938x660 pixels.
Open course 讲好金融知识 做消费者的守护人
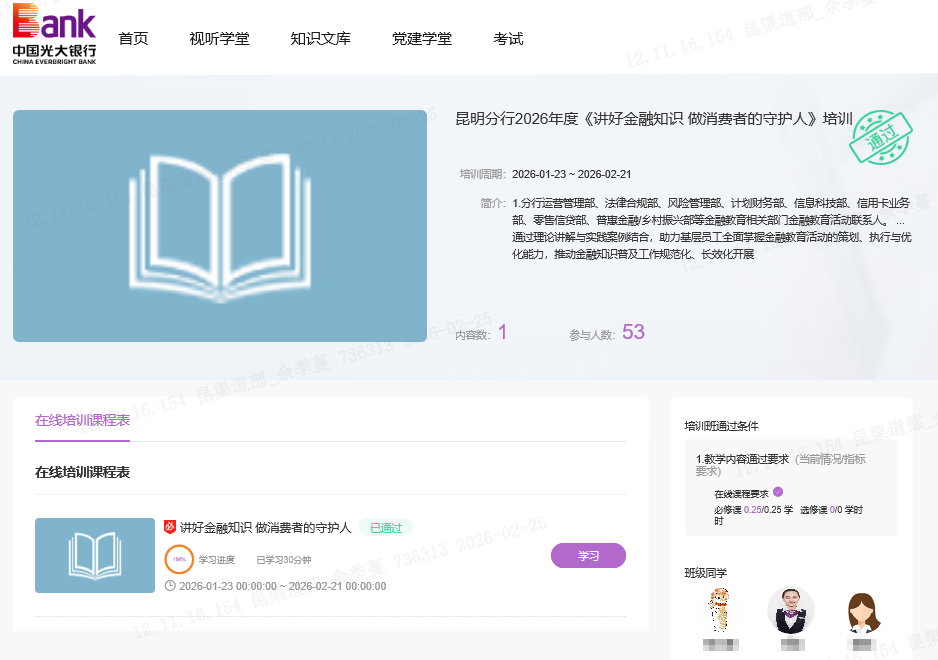265,527
